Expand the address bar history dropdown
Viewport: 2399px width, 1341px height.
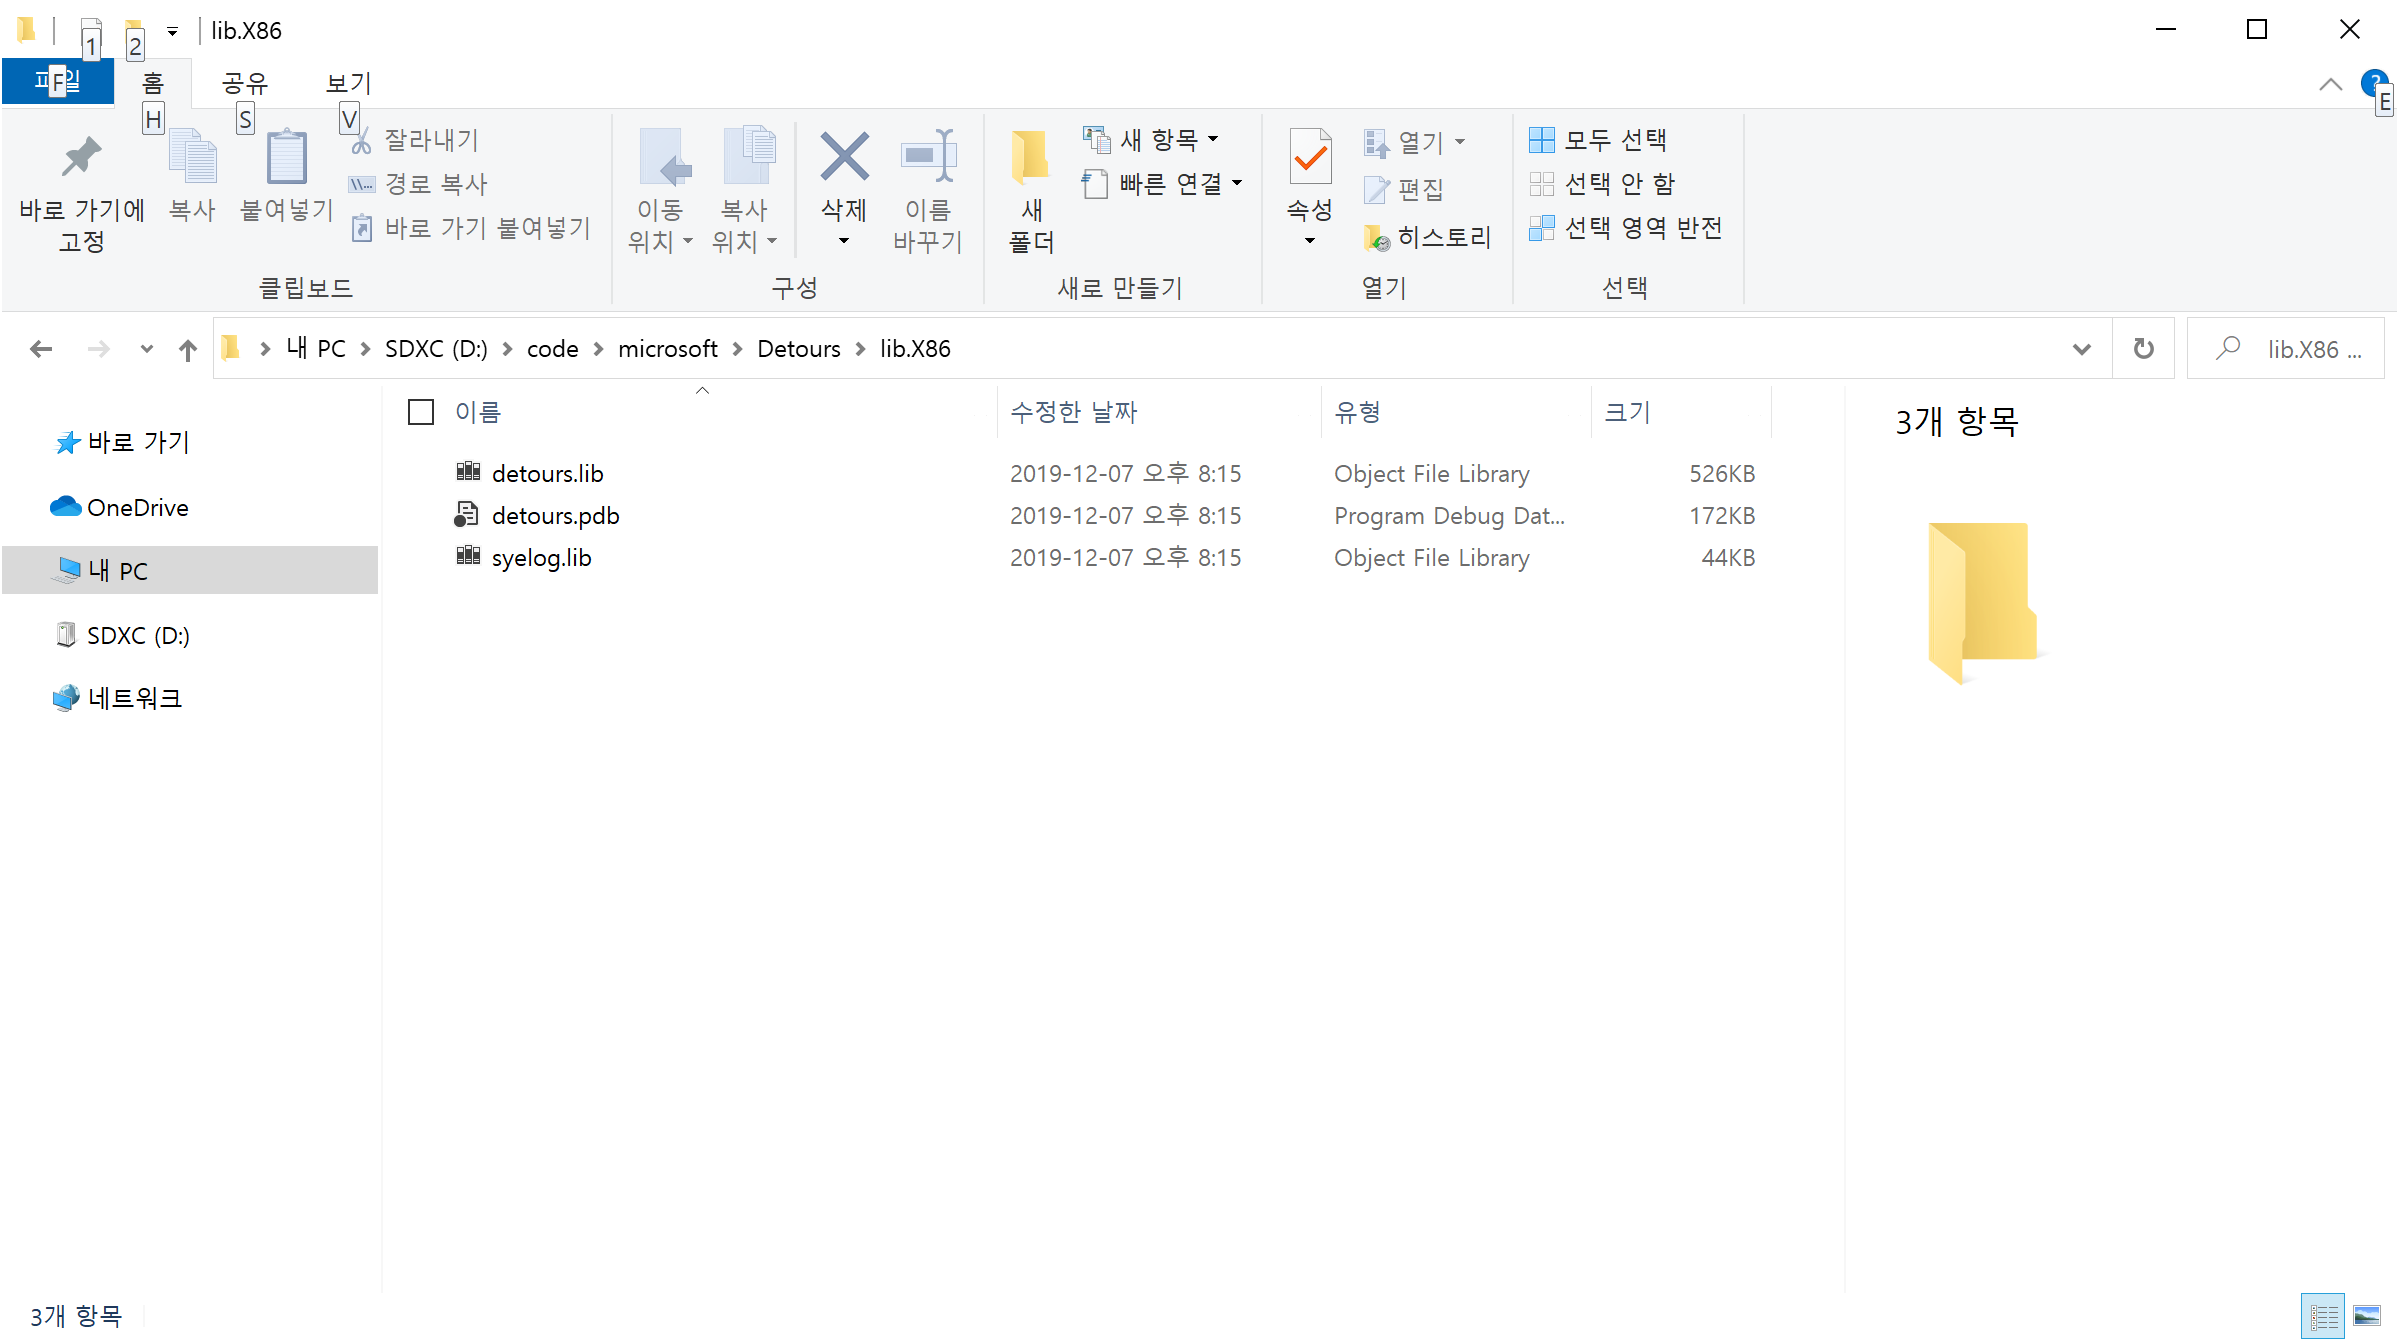tap(2081, 349)
